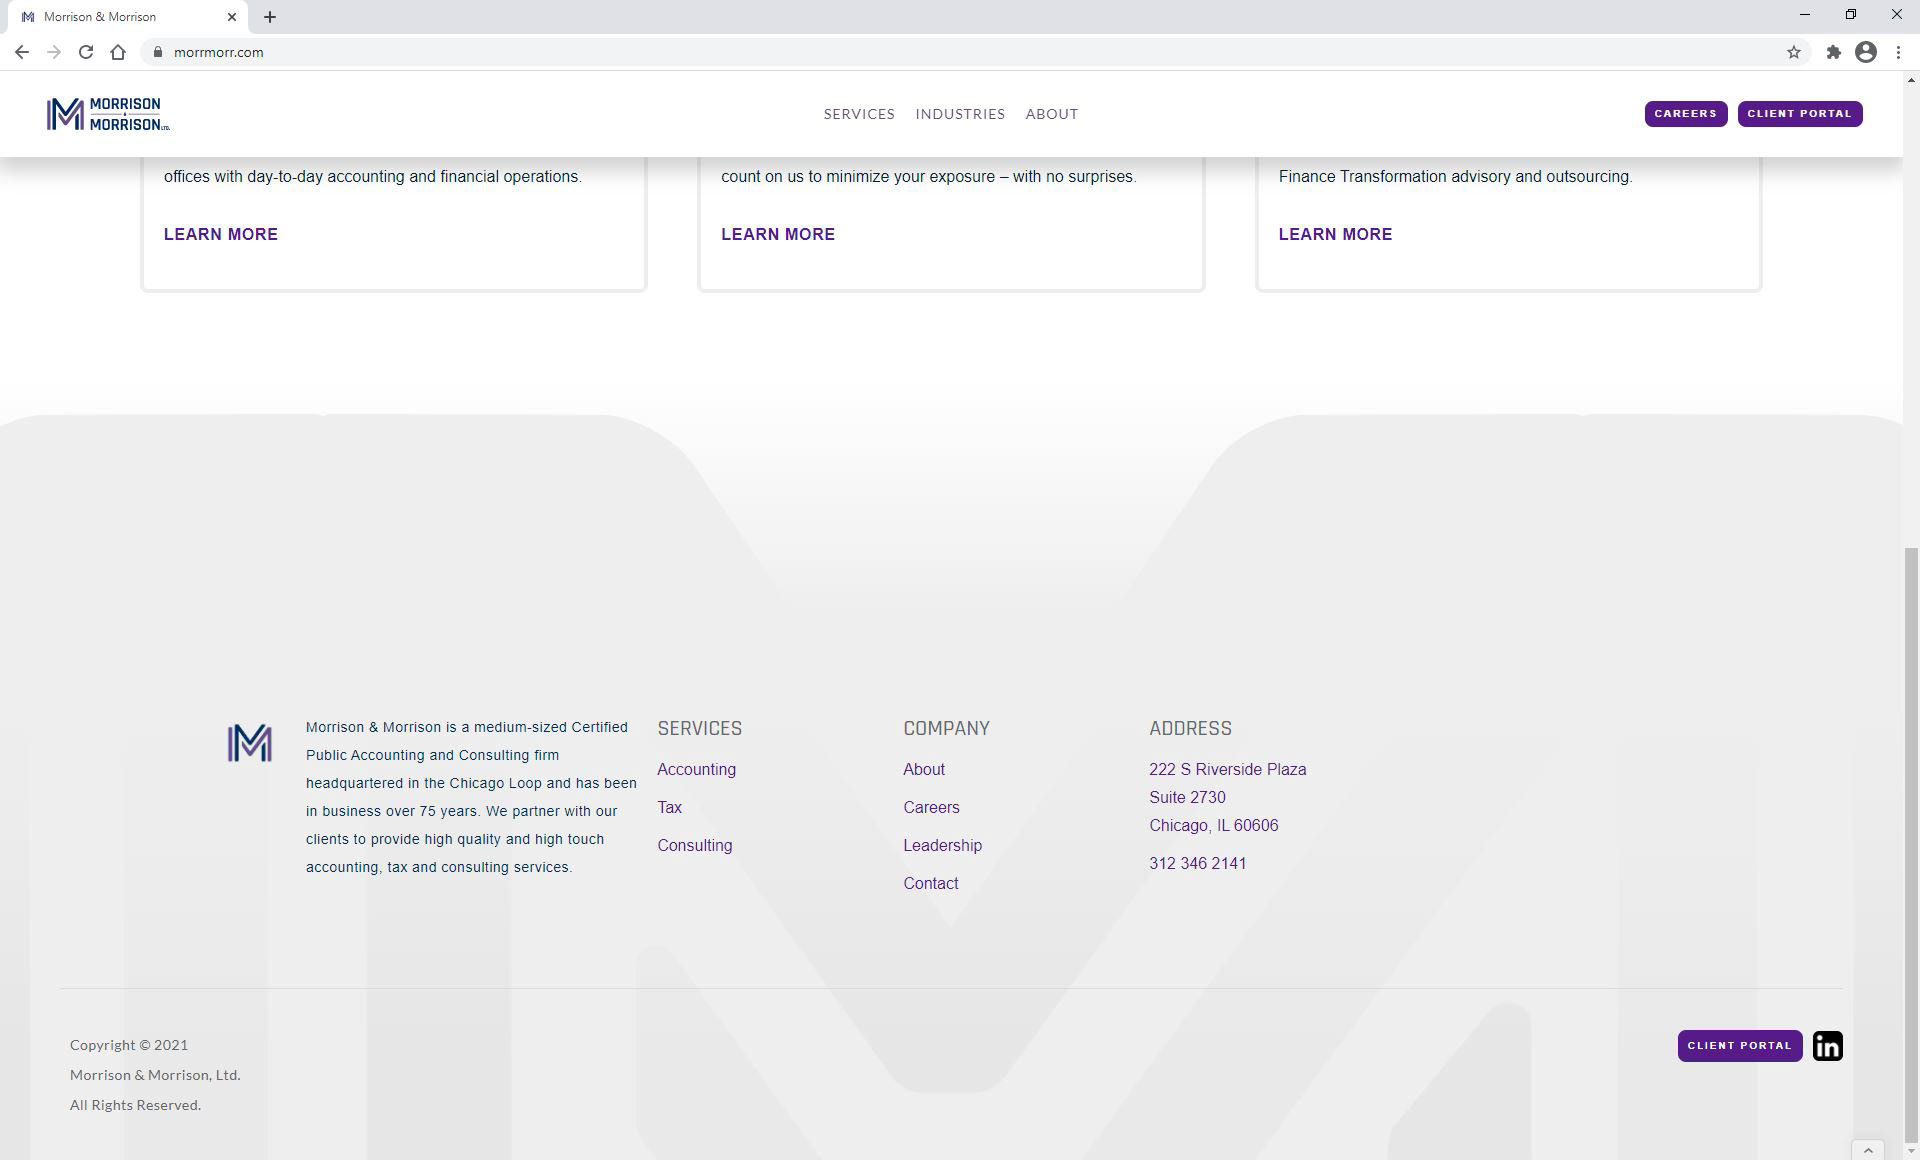Navigate back with the back arrow

[x=22, y=52]
